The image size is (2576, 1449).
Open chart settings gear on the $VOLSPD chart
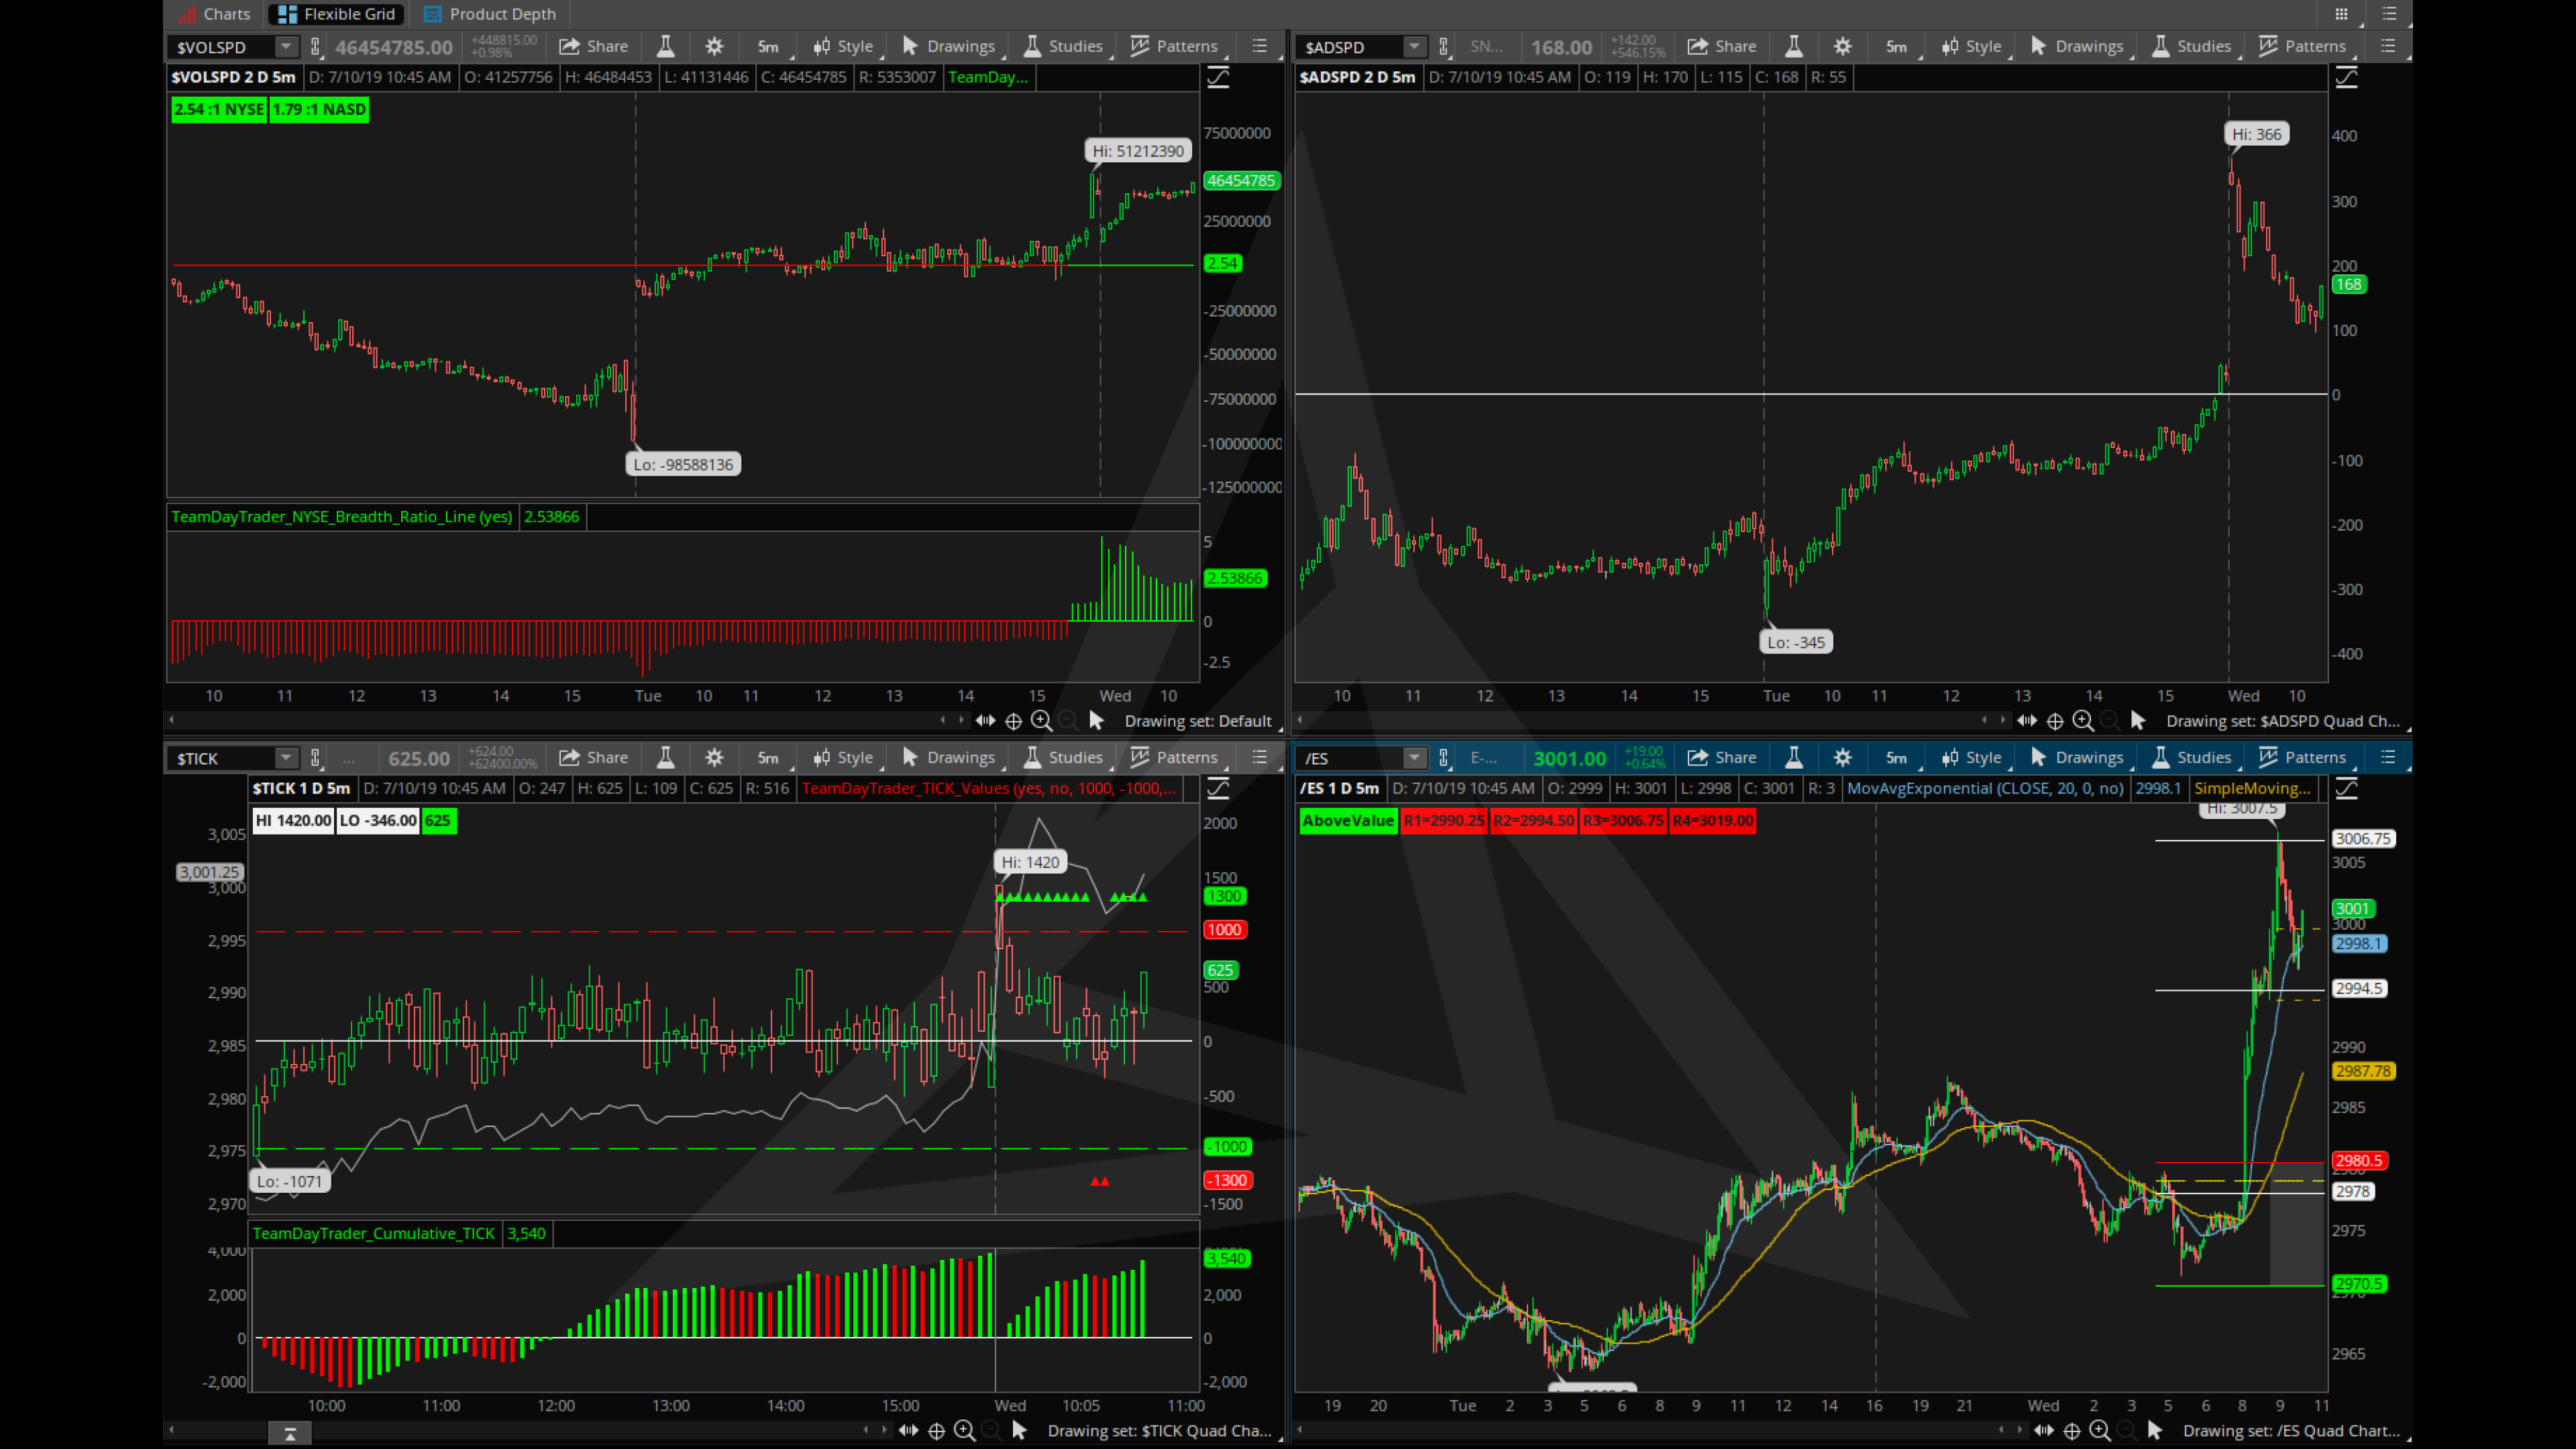click(713, 46)
